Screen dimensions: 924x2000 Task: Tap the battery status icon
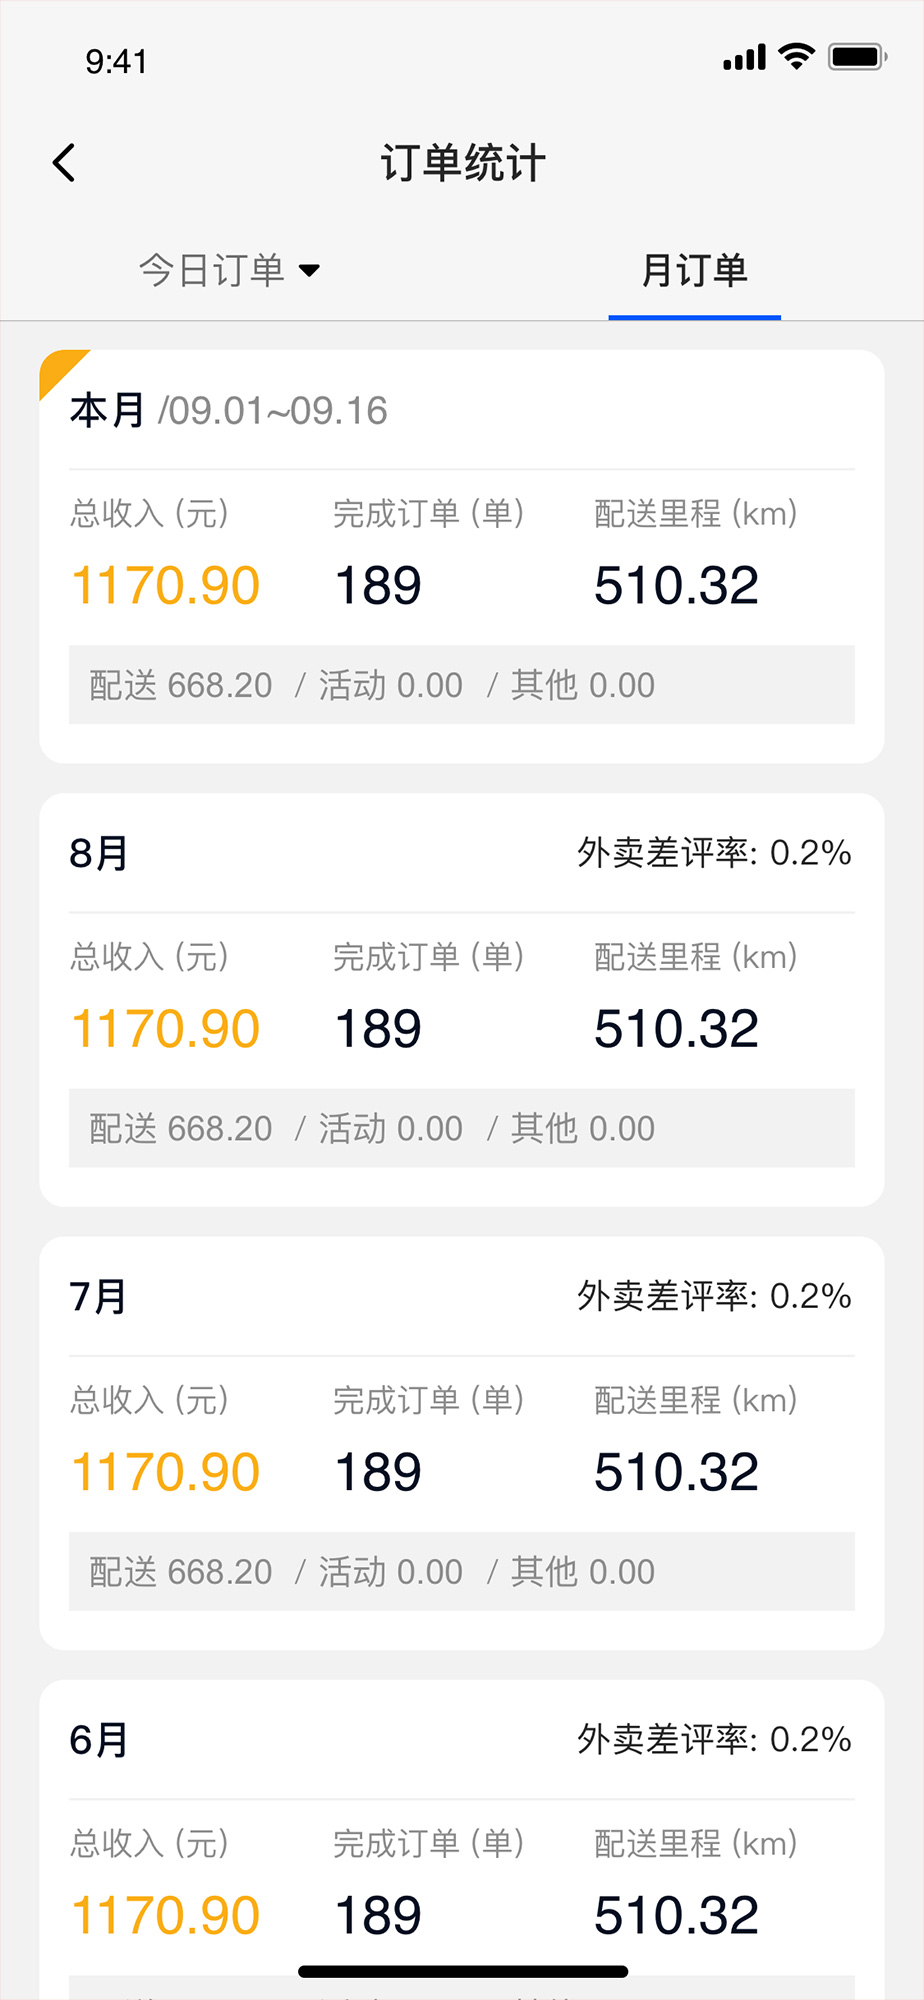(858, 57)
